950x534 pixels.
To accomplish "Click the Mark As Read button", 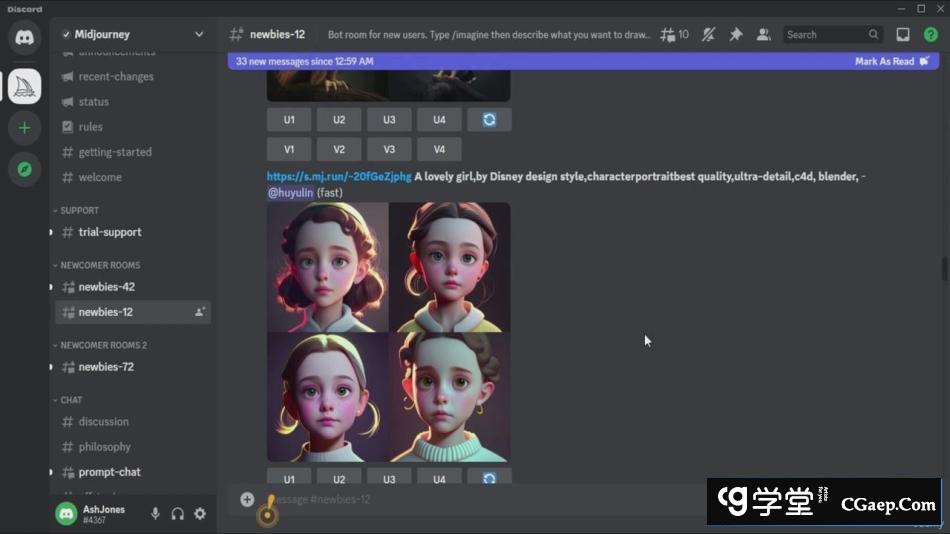I will (885, 61).
